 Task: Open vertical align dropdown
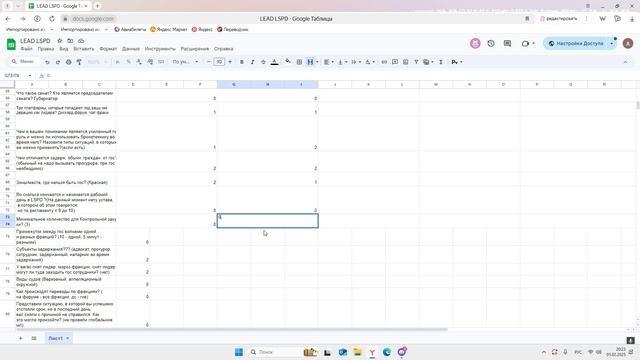pyautogui.click(x=342, y=62)
